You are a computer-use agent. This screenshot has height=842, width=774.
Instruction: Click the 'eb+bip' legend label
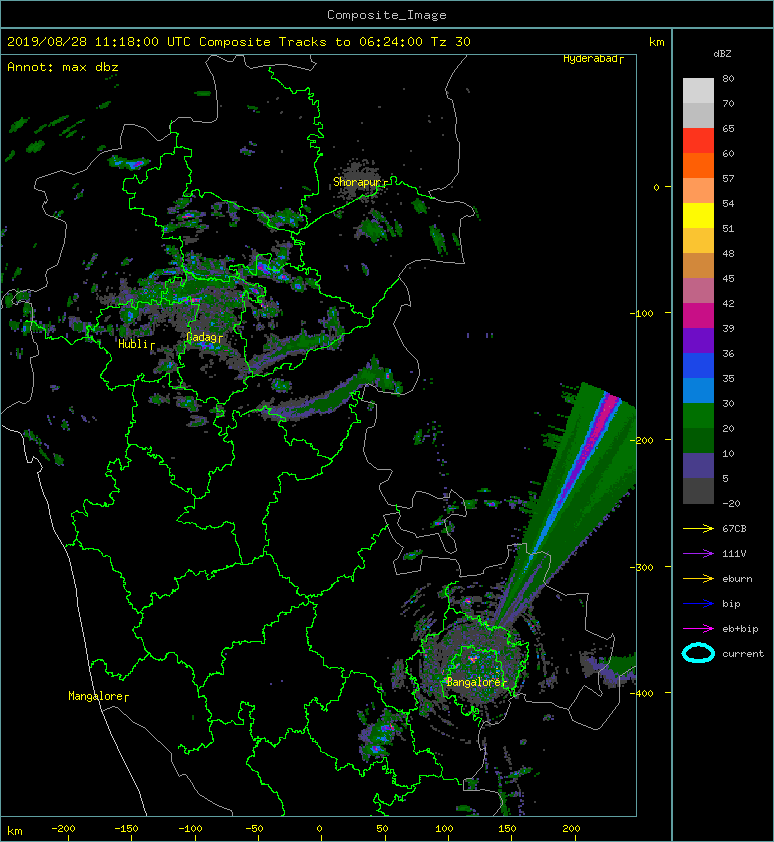click(740, 628)
